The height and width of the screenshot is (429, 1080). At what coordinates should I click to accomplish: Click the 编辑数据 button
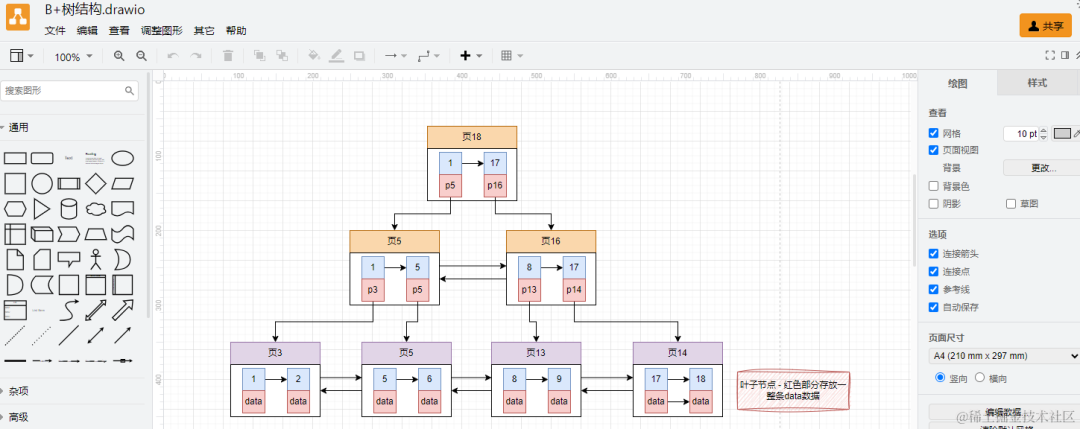[1003, 412]
